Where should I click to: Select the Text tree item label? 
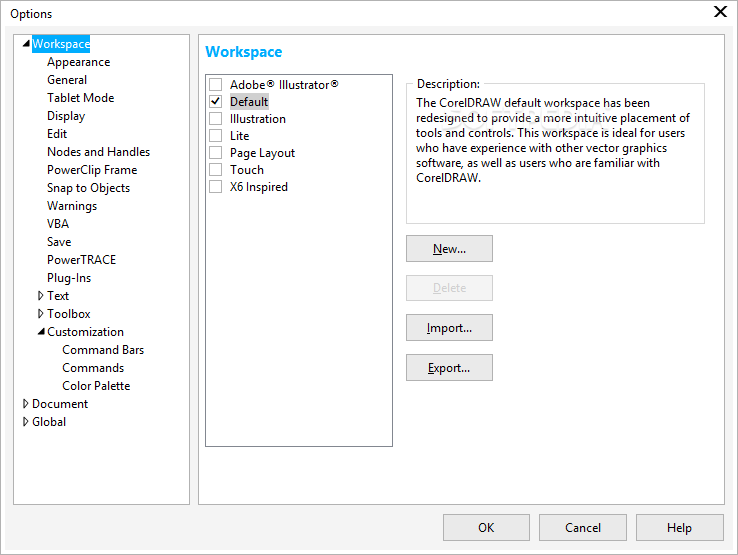[x=58, y=296]
